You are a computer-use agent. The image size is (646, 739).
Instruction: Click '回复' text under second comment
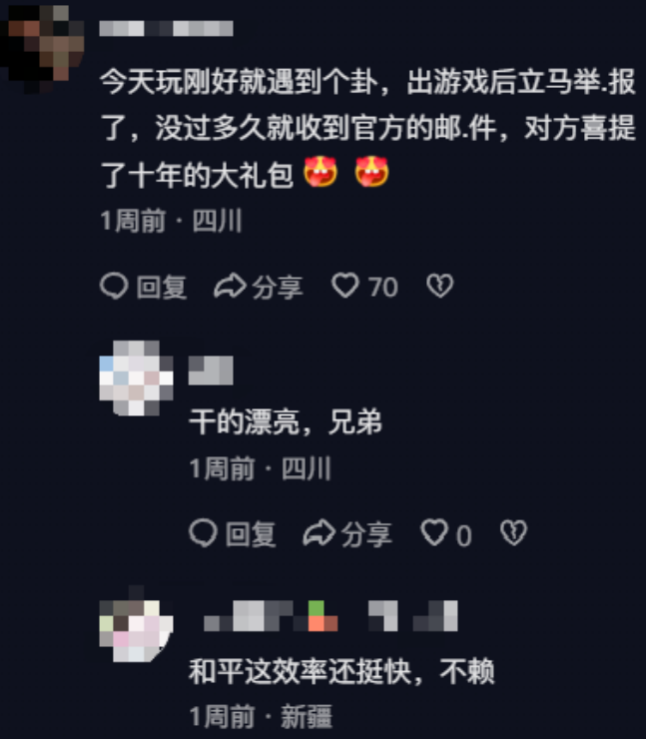click(x=251, y=534)
